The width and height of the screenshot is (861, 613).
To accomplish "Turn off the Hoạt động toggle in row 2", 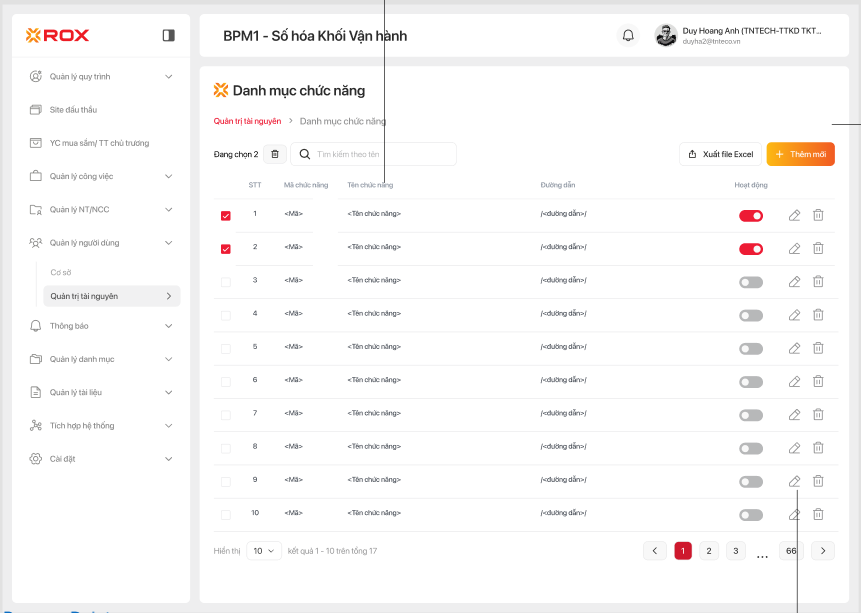I will tap(751, 249).
